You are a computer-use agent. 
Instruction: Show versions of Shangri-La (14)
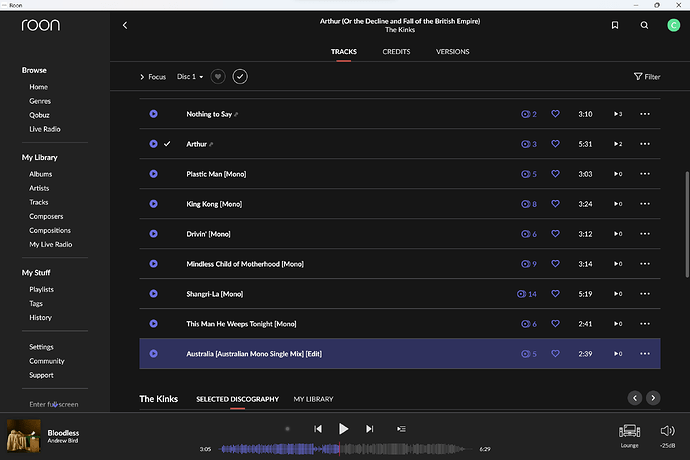click(x=527, y=294)
